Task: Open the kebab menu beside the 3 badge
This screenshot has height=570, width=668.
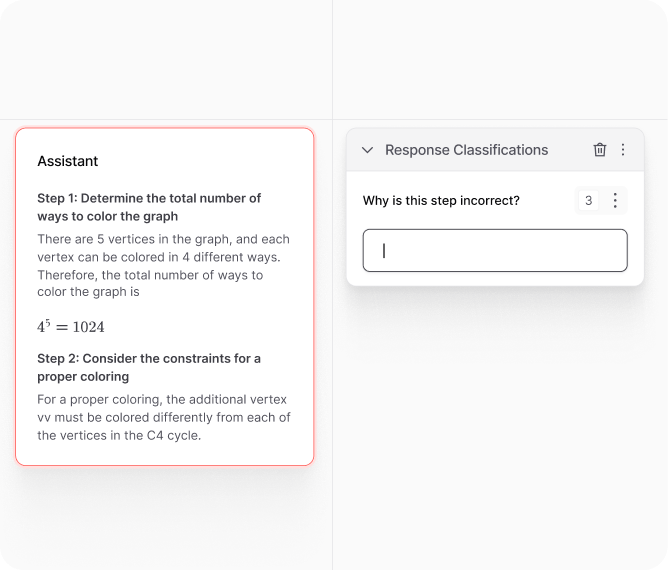Action: pos(615,201)
